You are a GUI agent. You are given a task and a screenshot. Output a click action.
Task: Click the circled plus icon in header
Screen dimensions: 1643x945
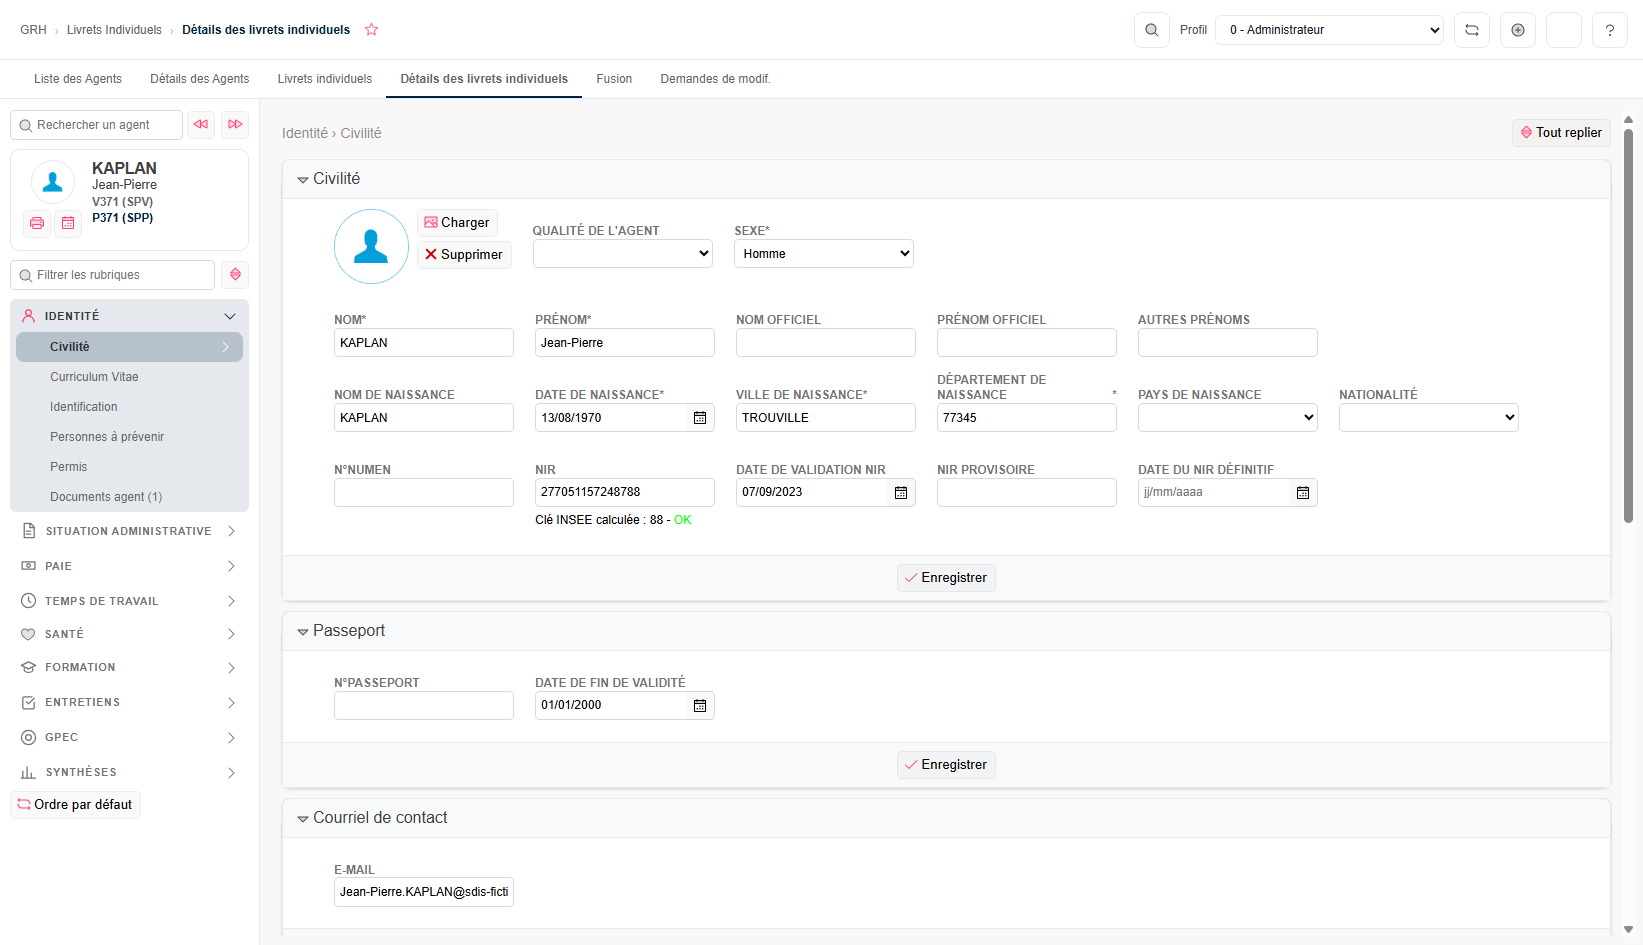tap(1518, 30)
